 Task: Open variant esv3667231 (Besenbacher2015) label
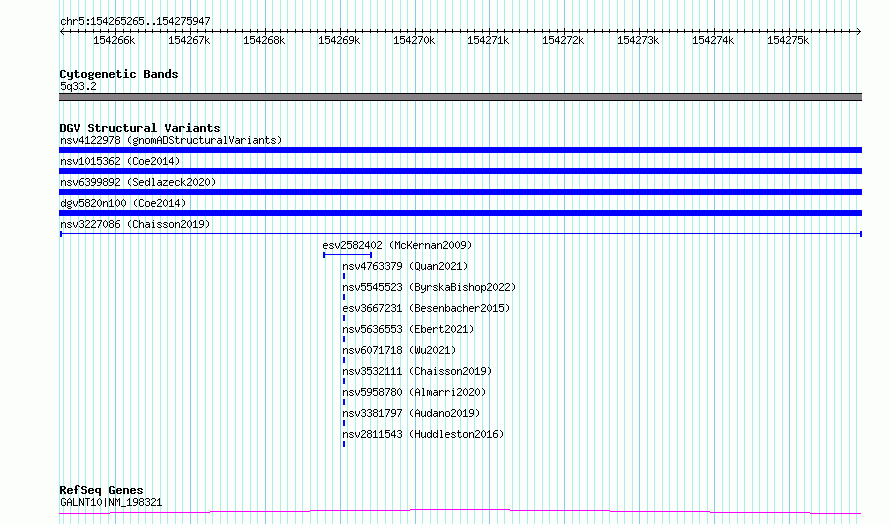pos(426,308)
